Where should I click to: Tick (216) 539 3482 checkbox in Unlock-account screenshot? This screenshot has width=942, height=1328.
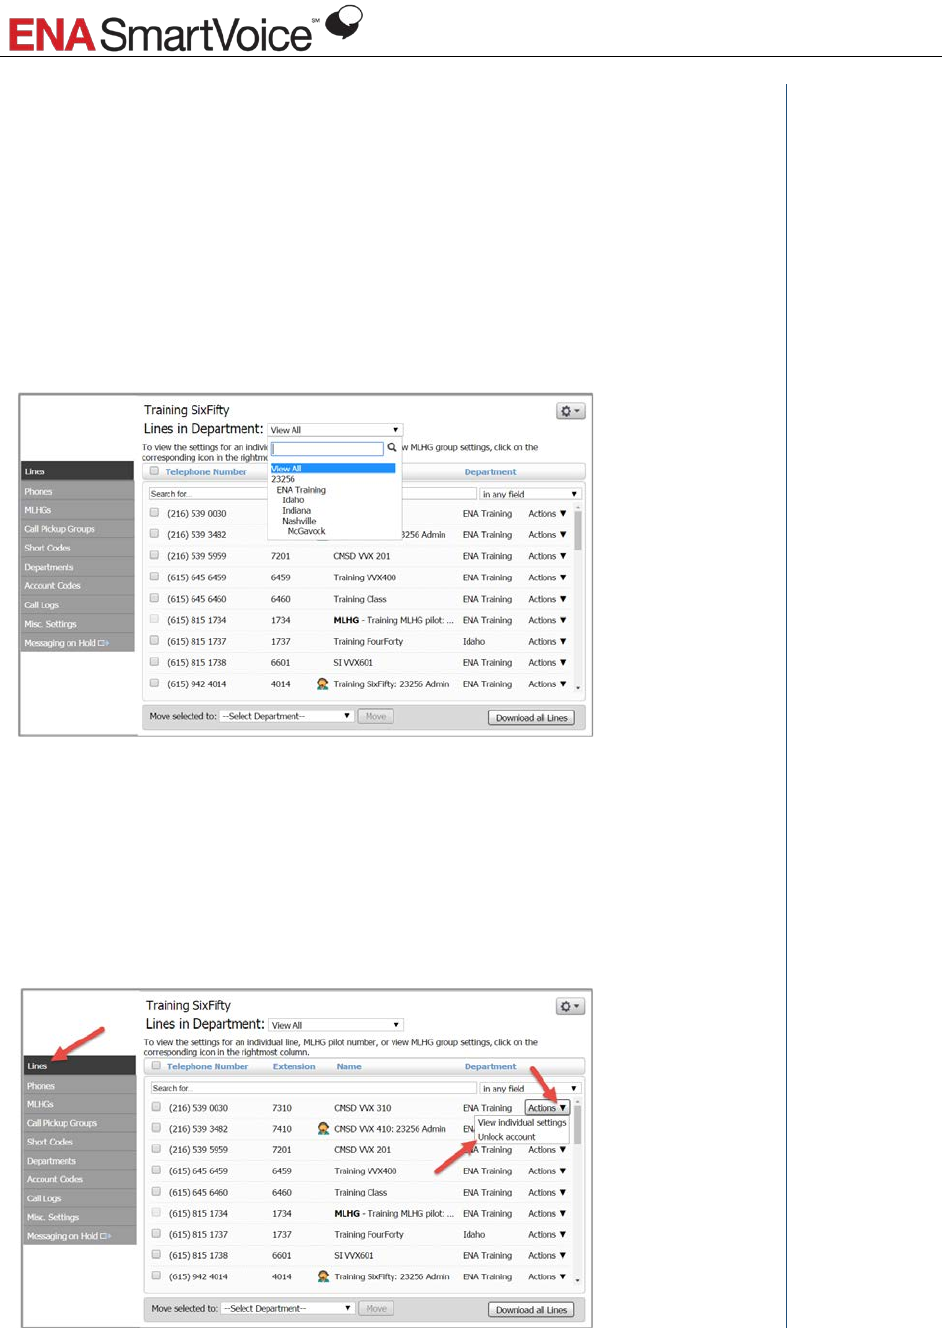[156, 1128]
